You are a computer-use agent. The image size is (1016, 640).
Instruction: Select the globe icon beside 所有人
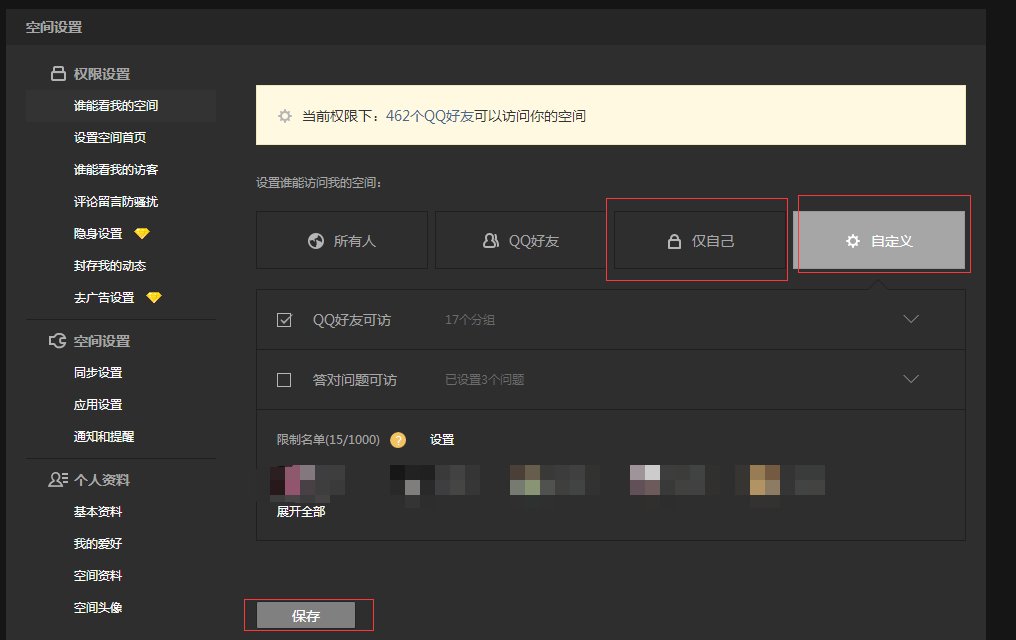click(x=313, y=240)
